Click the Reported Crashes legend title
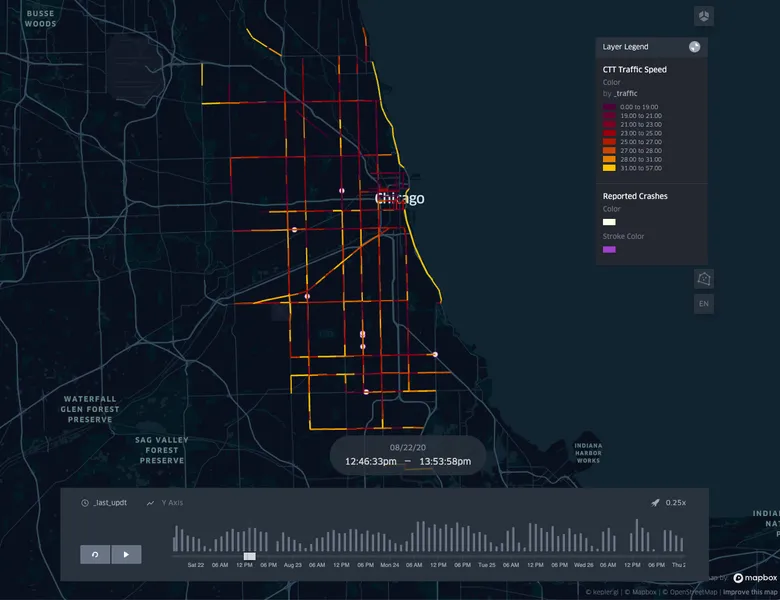Image resolution: width=780 pixels, height=600 pixels. pyautogui.click(x=635, y=196)
